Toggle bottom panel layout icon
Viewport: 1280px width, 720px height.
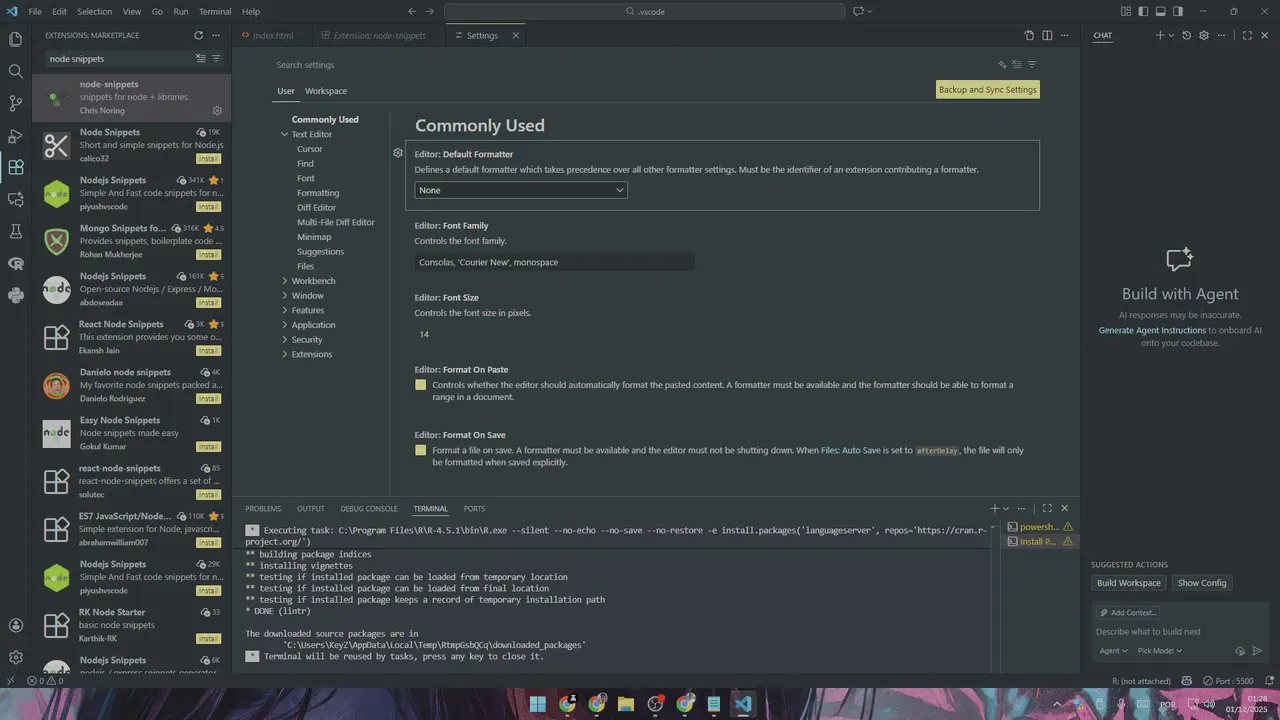(x=1161, y=11)
